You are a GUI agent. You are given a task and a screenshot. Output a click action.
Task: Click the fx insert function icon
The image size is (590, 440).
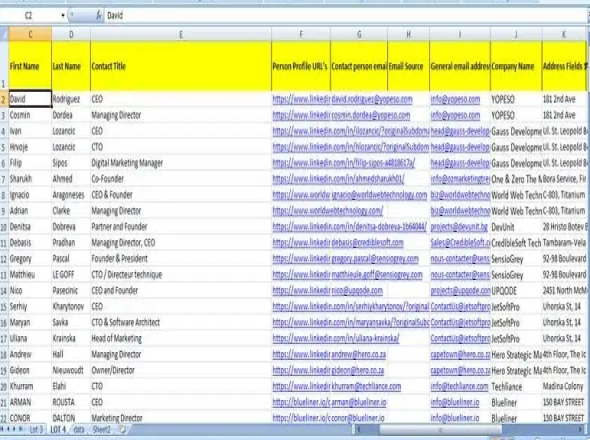[99, 15]
